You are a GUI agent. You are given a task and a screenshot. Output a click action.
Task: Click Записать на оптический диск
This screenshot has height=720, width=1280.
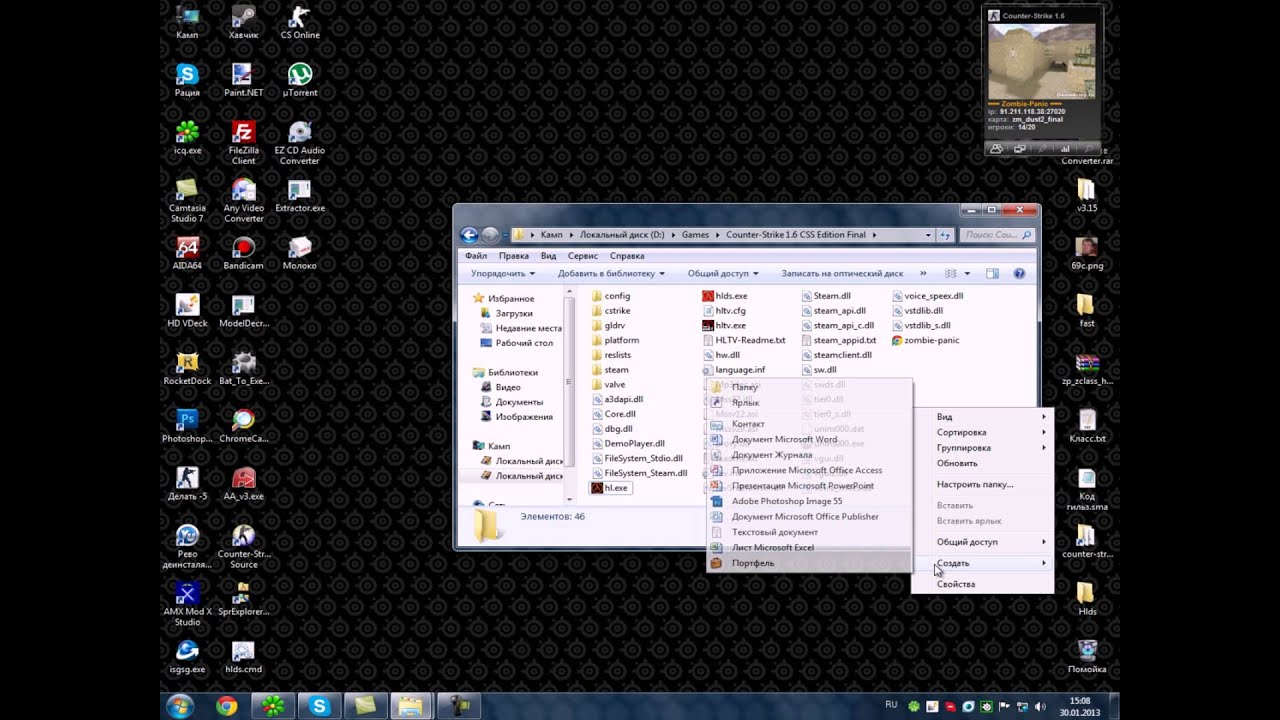coord(842,273)
